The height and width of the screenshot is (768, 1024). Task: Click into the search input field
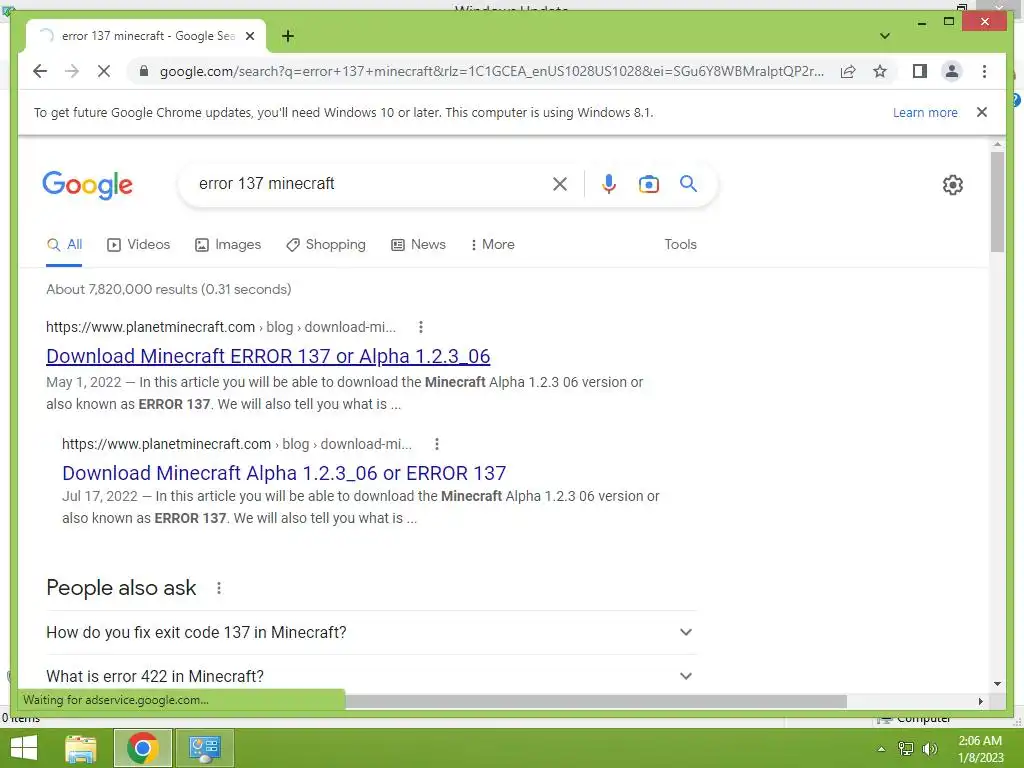370,184
